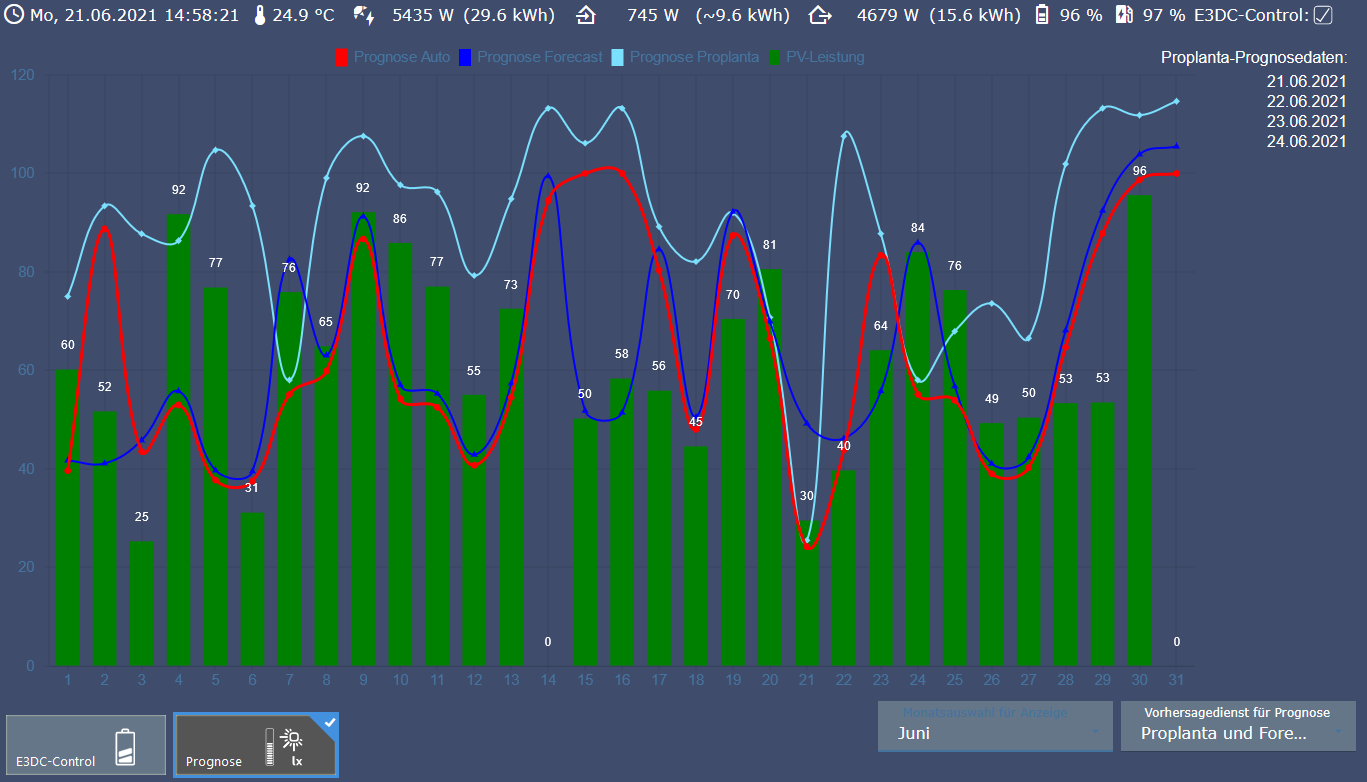The height and width of the screenshot is (782, 1367).
Task: Toggle Prognose Auto legend series
Action: click(x=392, y=57)
